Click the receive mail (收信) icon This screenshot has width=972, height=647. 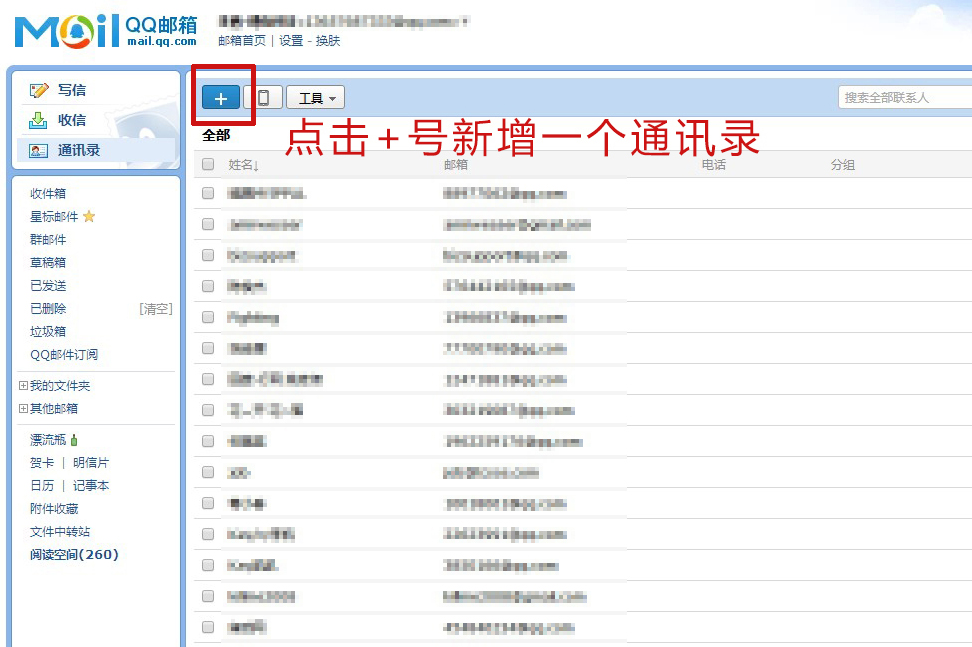coord(39,120)
